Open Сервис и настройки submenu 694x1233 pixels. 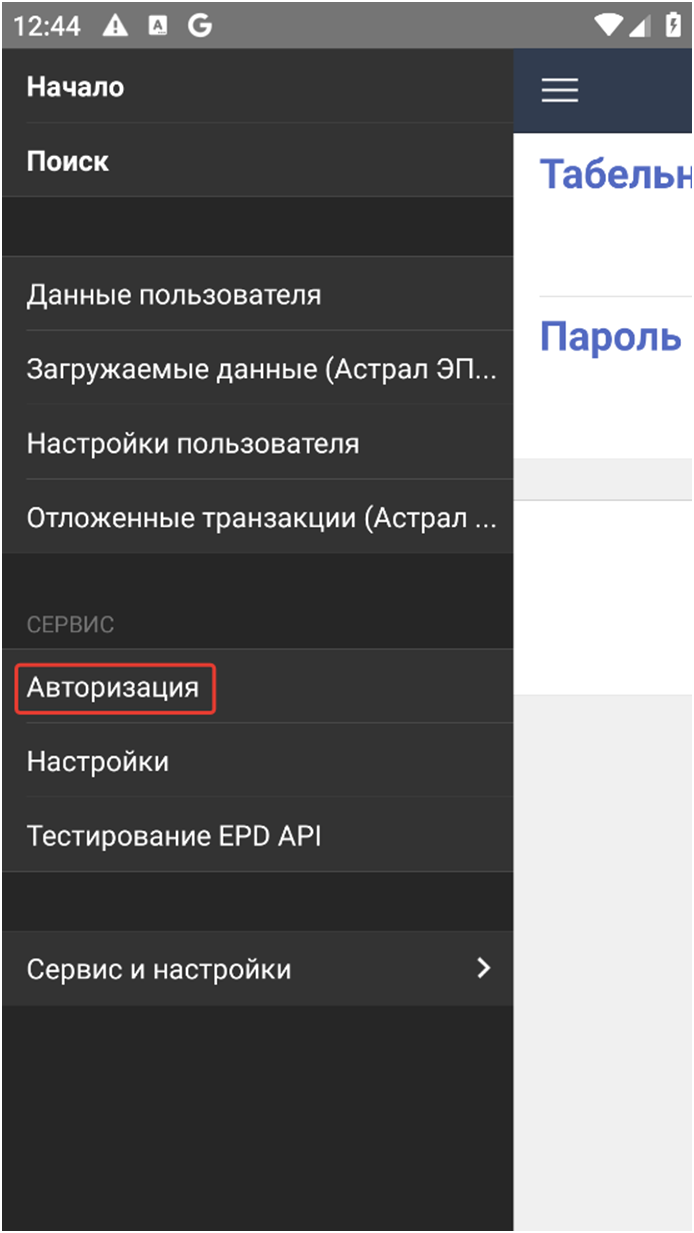point(257,969)
